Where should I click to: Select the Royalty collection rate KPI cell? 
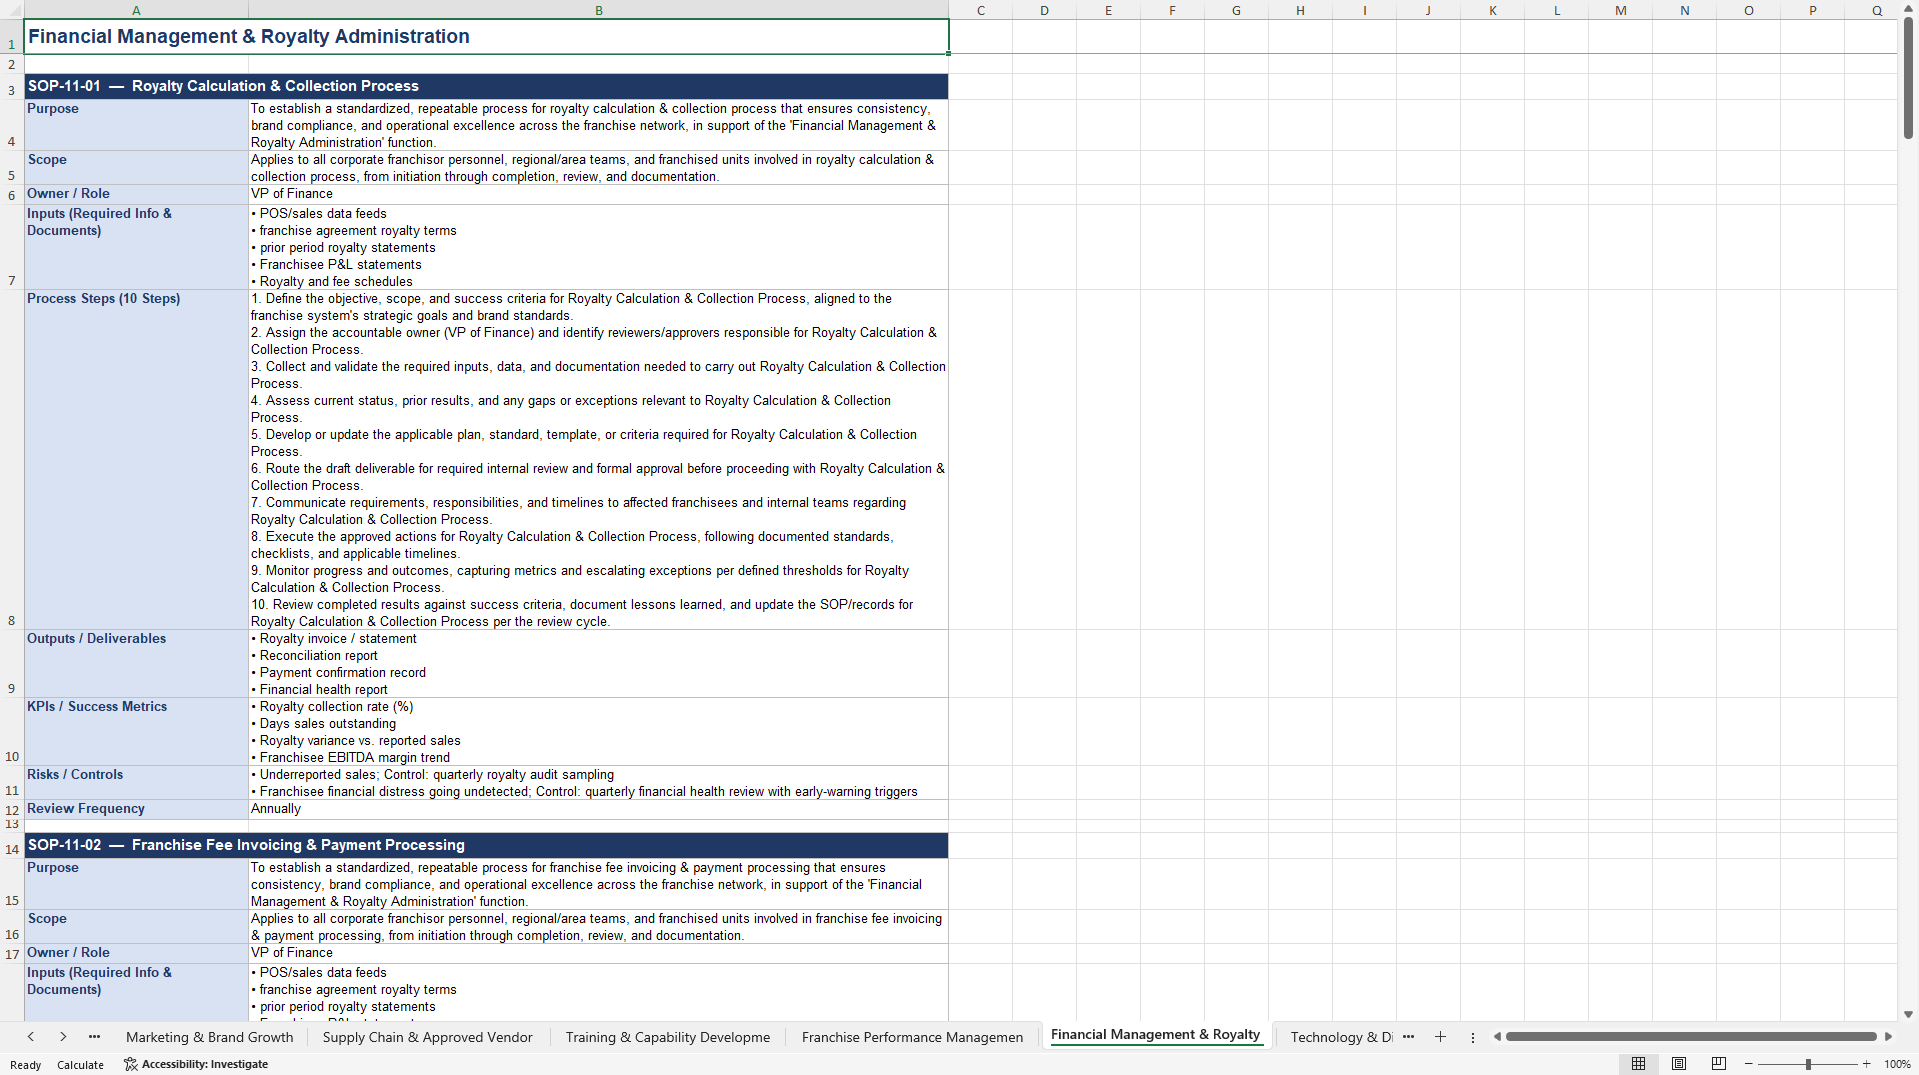[598, 731]
